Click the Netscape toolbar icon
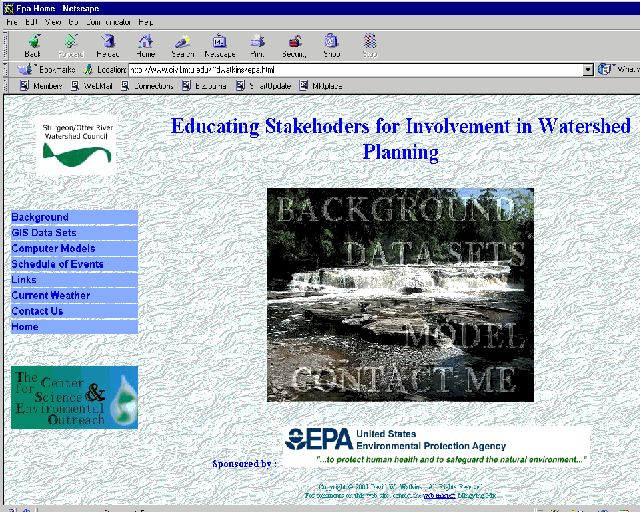This screenshot has height=512, width=640. [x=219, y=45]
